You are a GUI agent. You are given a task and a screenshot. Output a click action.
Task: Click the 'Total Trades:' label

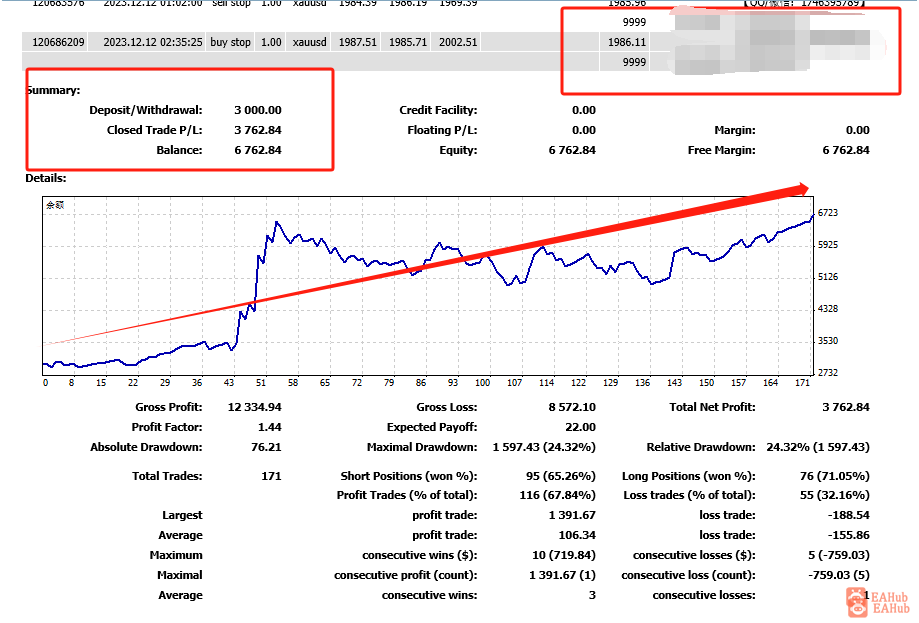pos(167,476)
